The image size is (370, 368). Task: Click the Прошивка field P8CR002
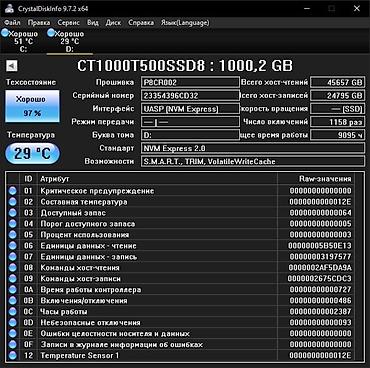190,82
